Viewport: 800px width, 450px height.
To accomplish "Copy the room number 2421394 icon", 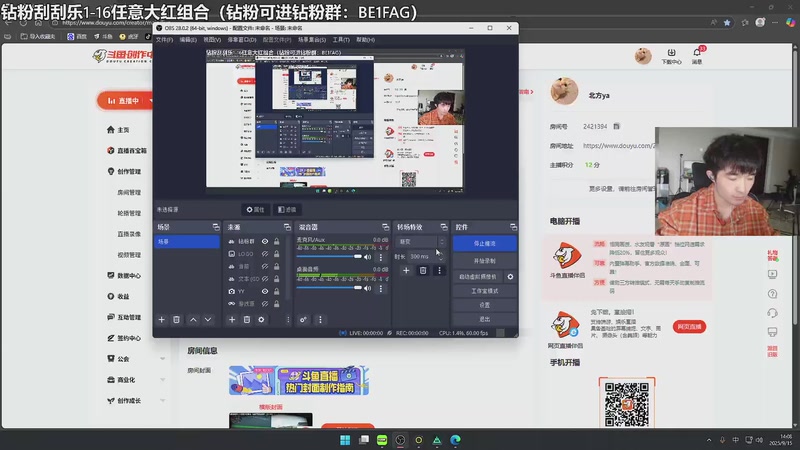I will (x=616, y=127).
